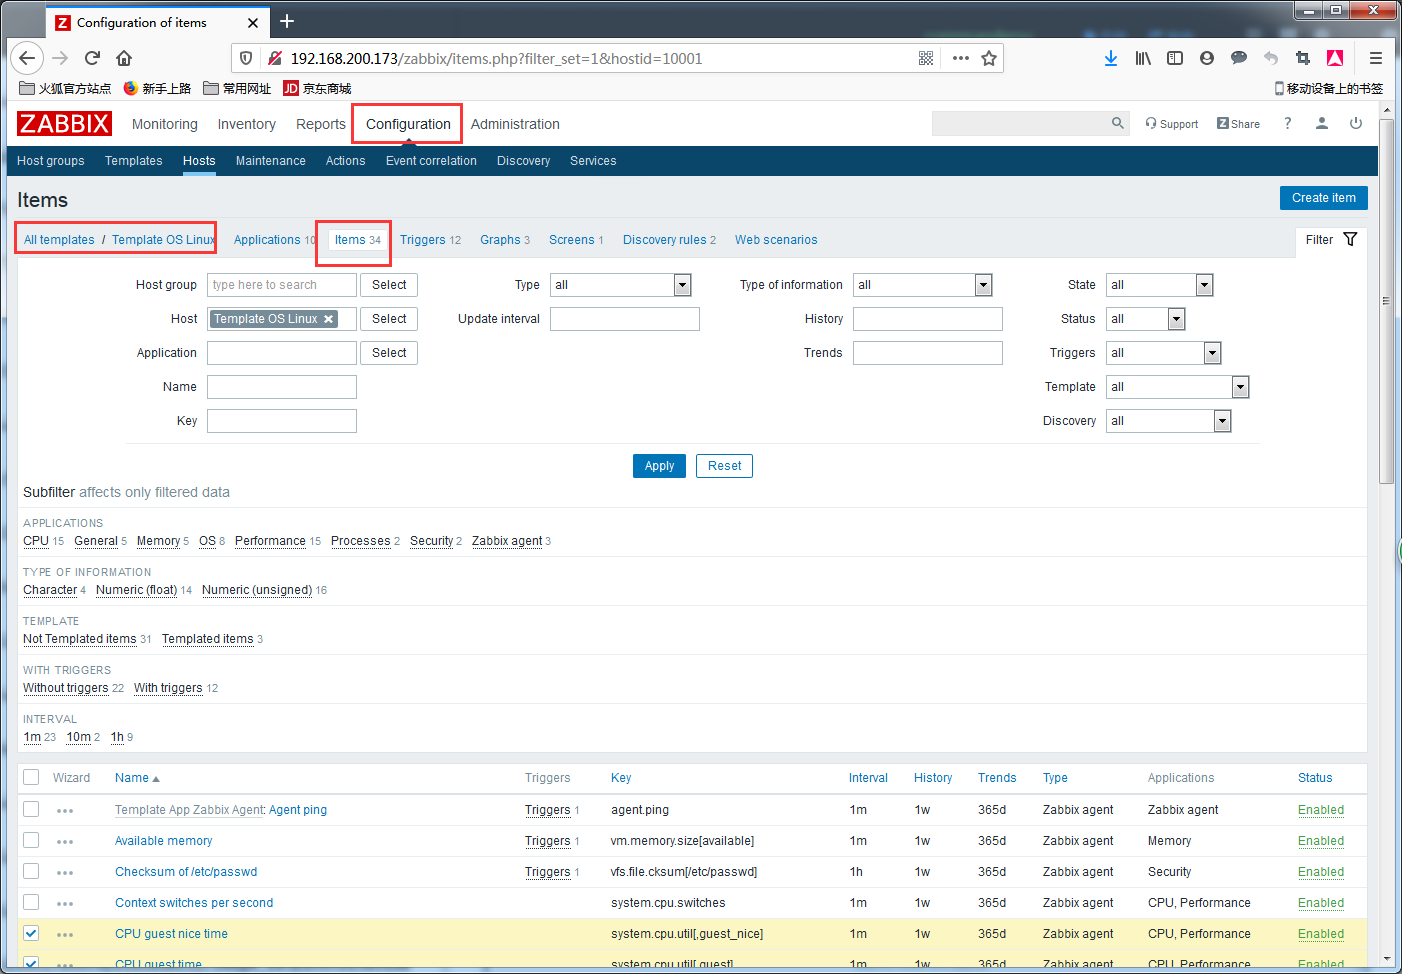
Task: Click the Zabbix logo
Action: click(x=64, y=124)
